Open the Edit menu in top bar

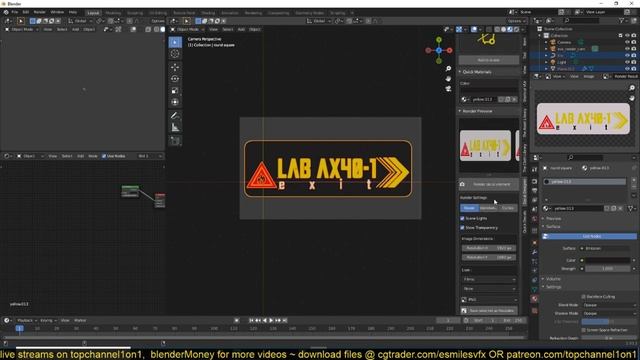pos(26,12)
